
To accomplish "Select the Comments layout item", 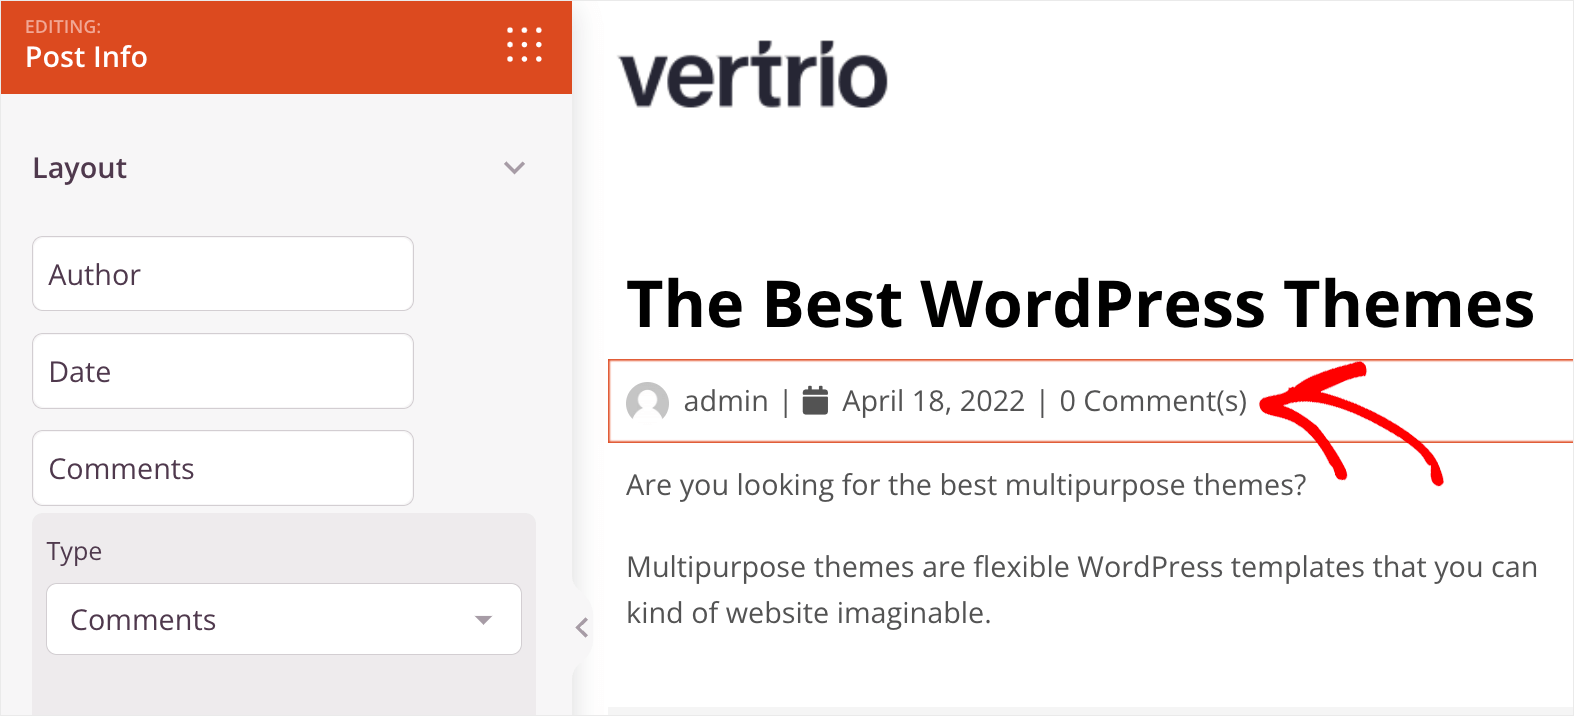I will [x=223, y=468].
